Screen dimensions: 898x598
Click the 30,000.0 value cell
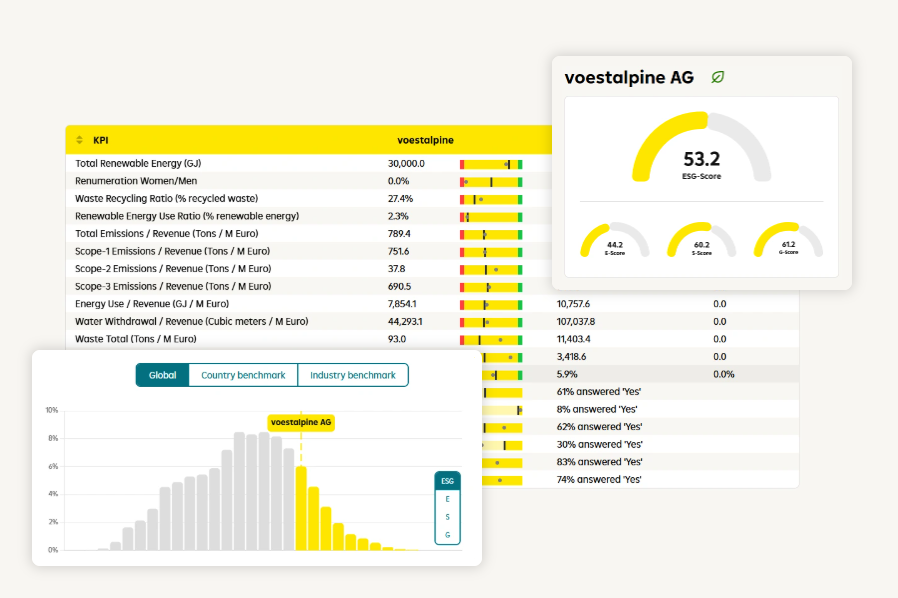(406, 164)
